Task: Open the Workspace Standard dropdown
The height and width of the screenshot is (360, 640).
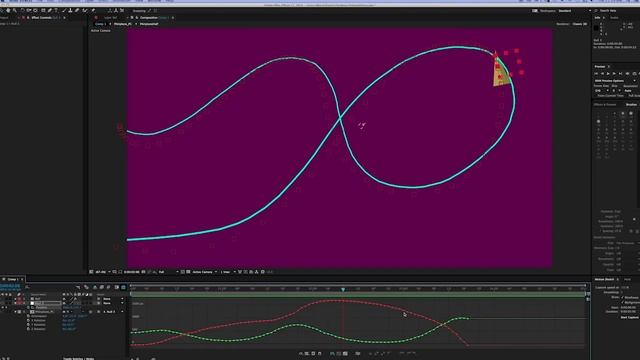Action: point(575,11)
